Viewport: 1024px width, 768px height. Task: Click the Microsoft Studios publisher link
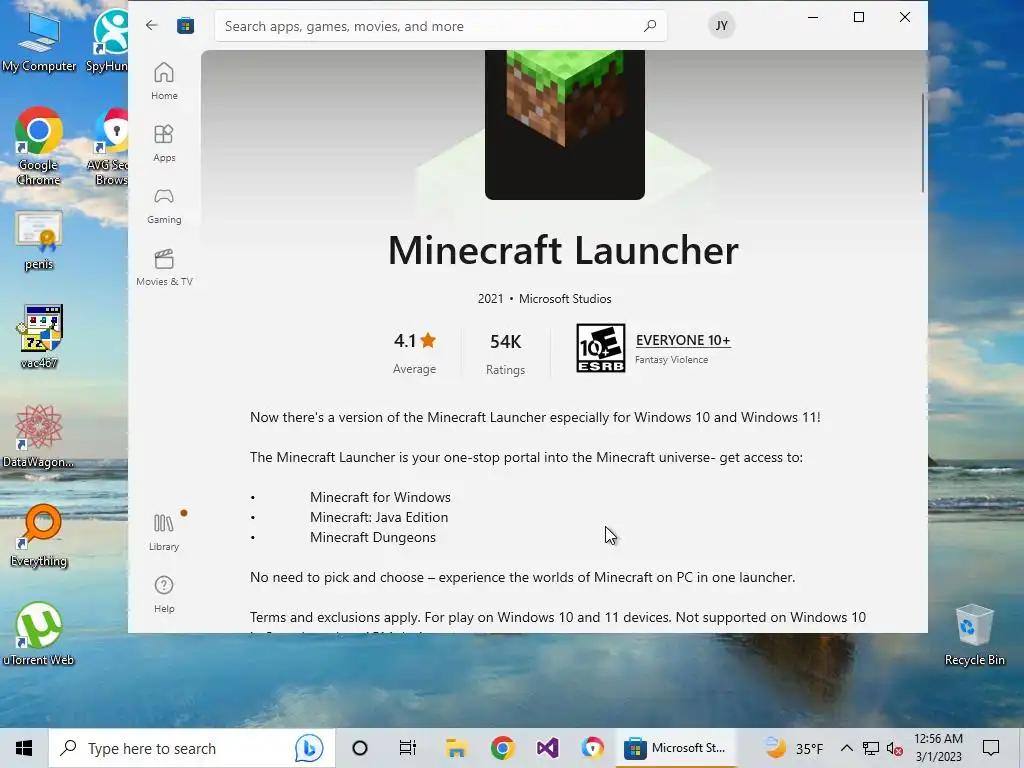point(565,298)
